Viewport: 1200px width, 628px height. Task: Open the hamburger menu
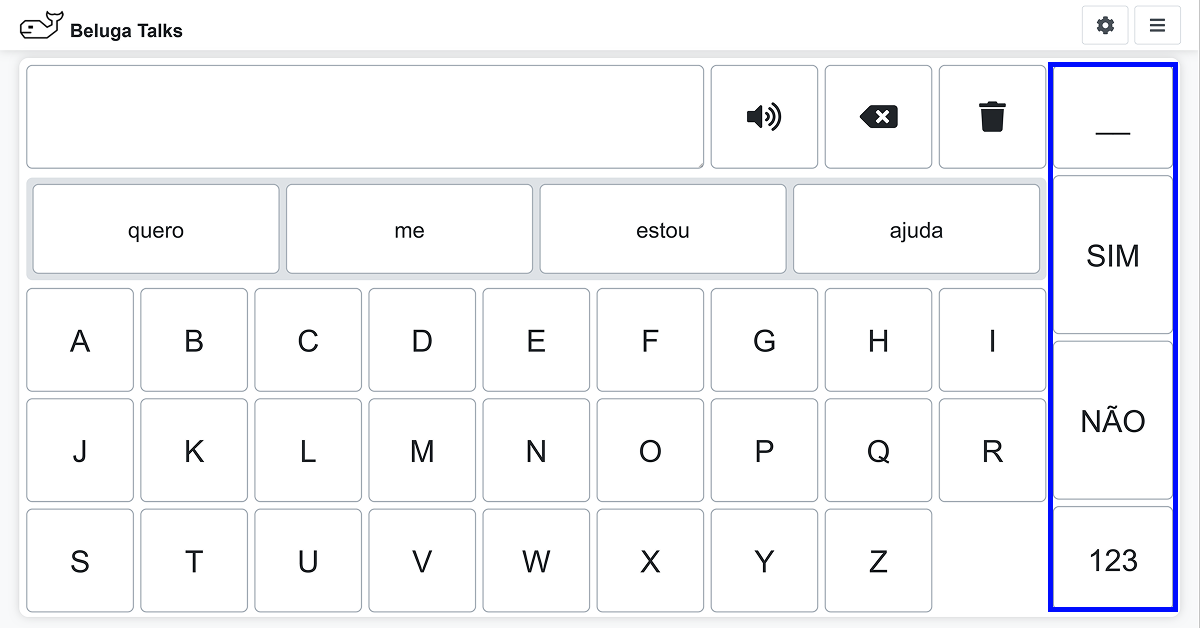coord(1157,26)
